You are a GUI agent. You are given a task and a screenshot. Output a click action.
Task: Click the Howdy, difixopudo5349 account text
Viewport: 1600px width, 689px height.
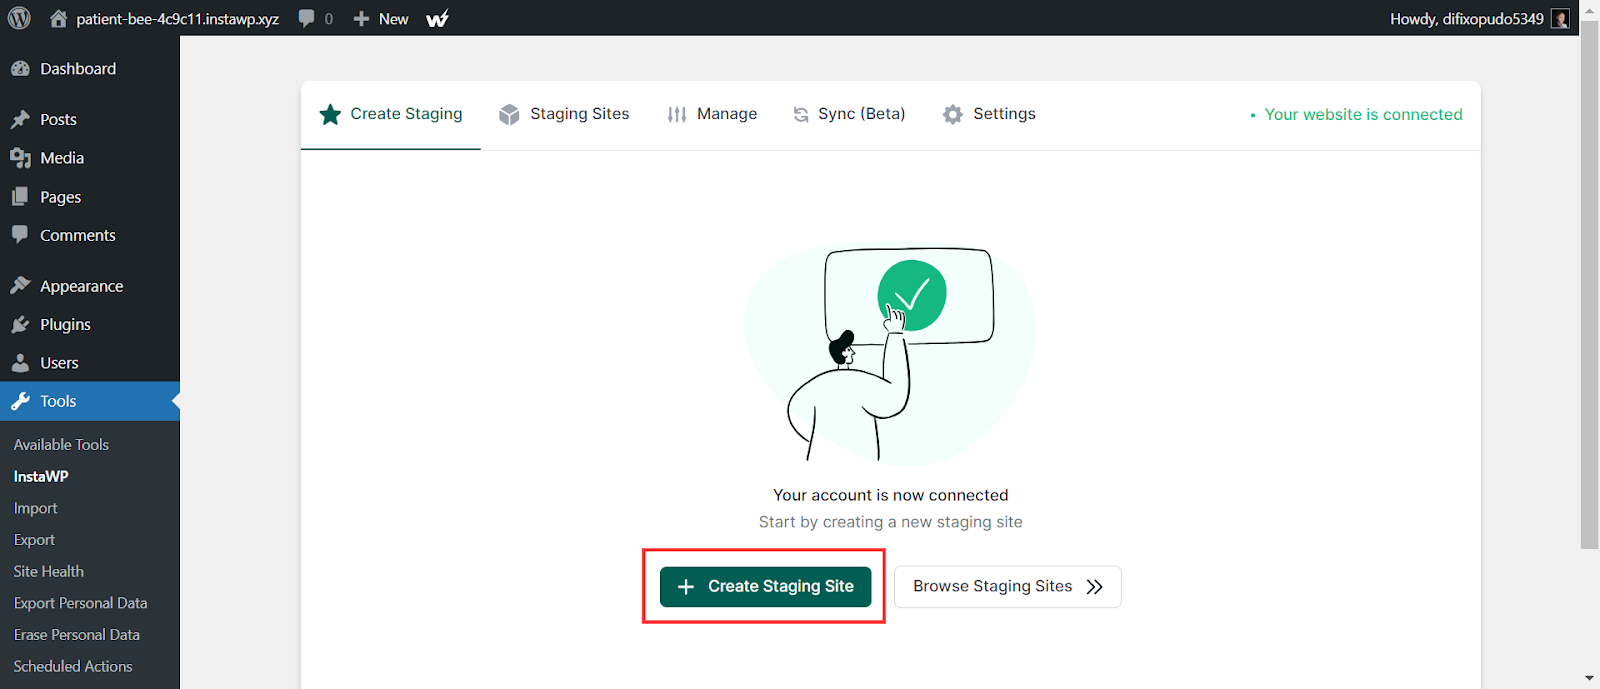pos(1466,19)
